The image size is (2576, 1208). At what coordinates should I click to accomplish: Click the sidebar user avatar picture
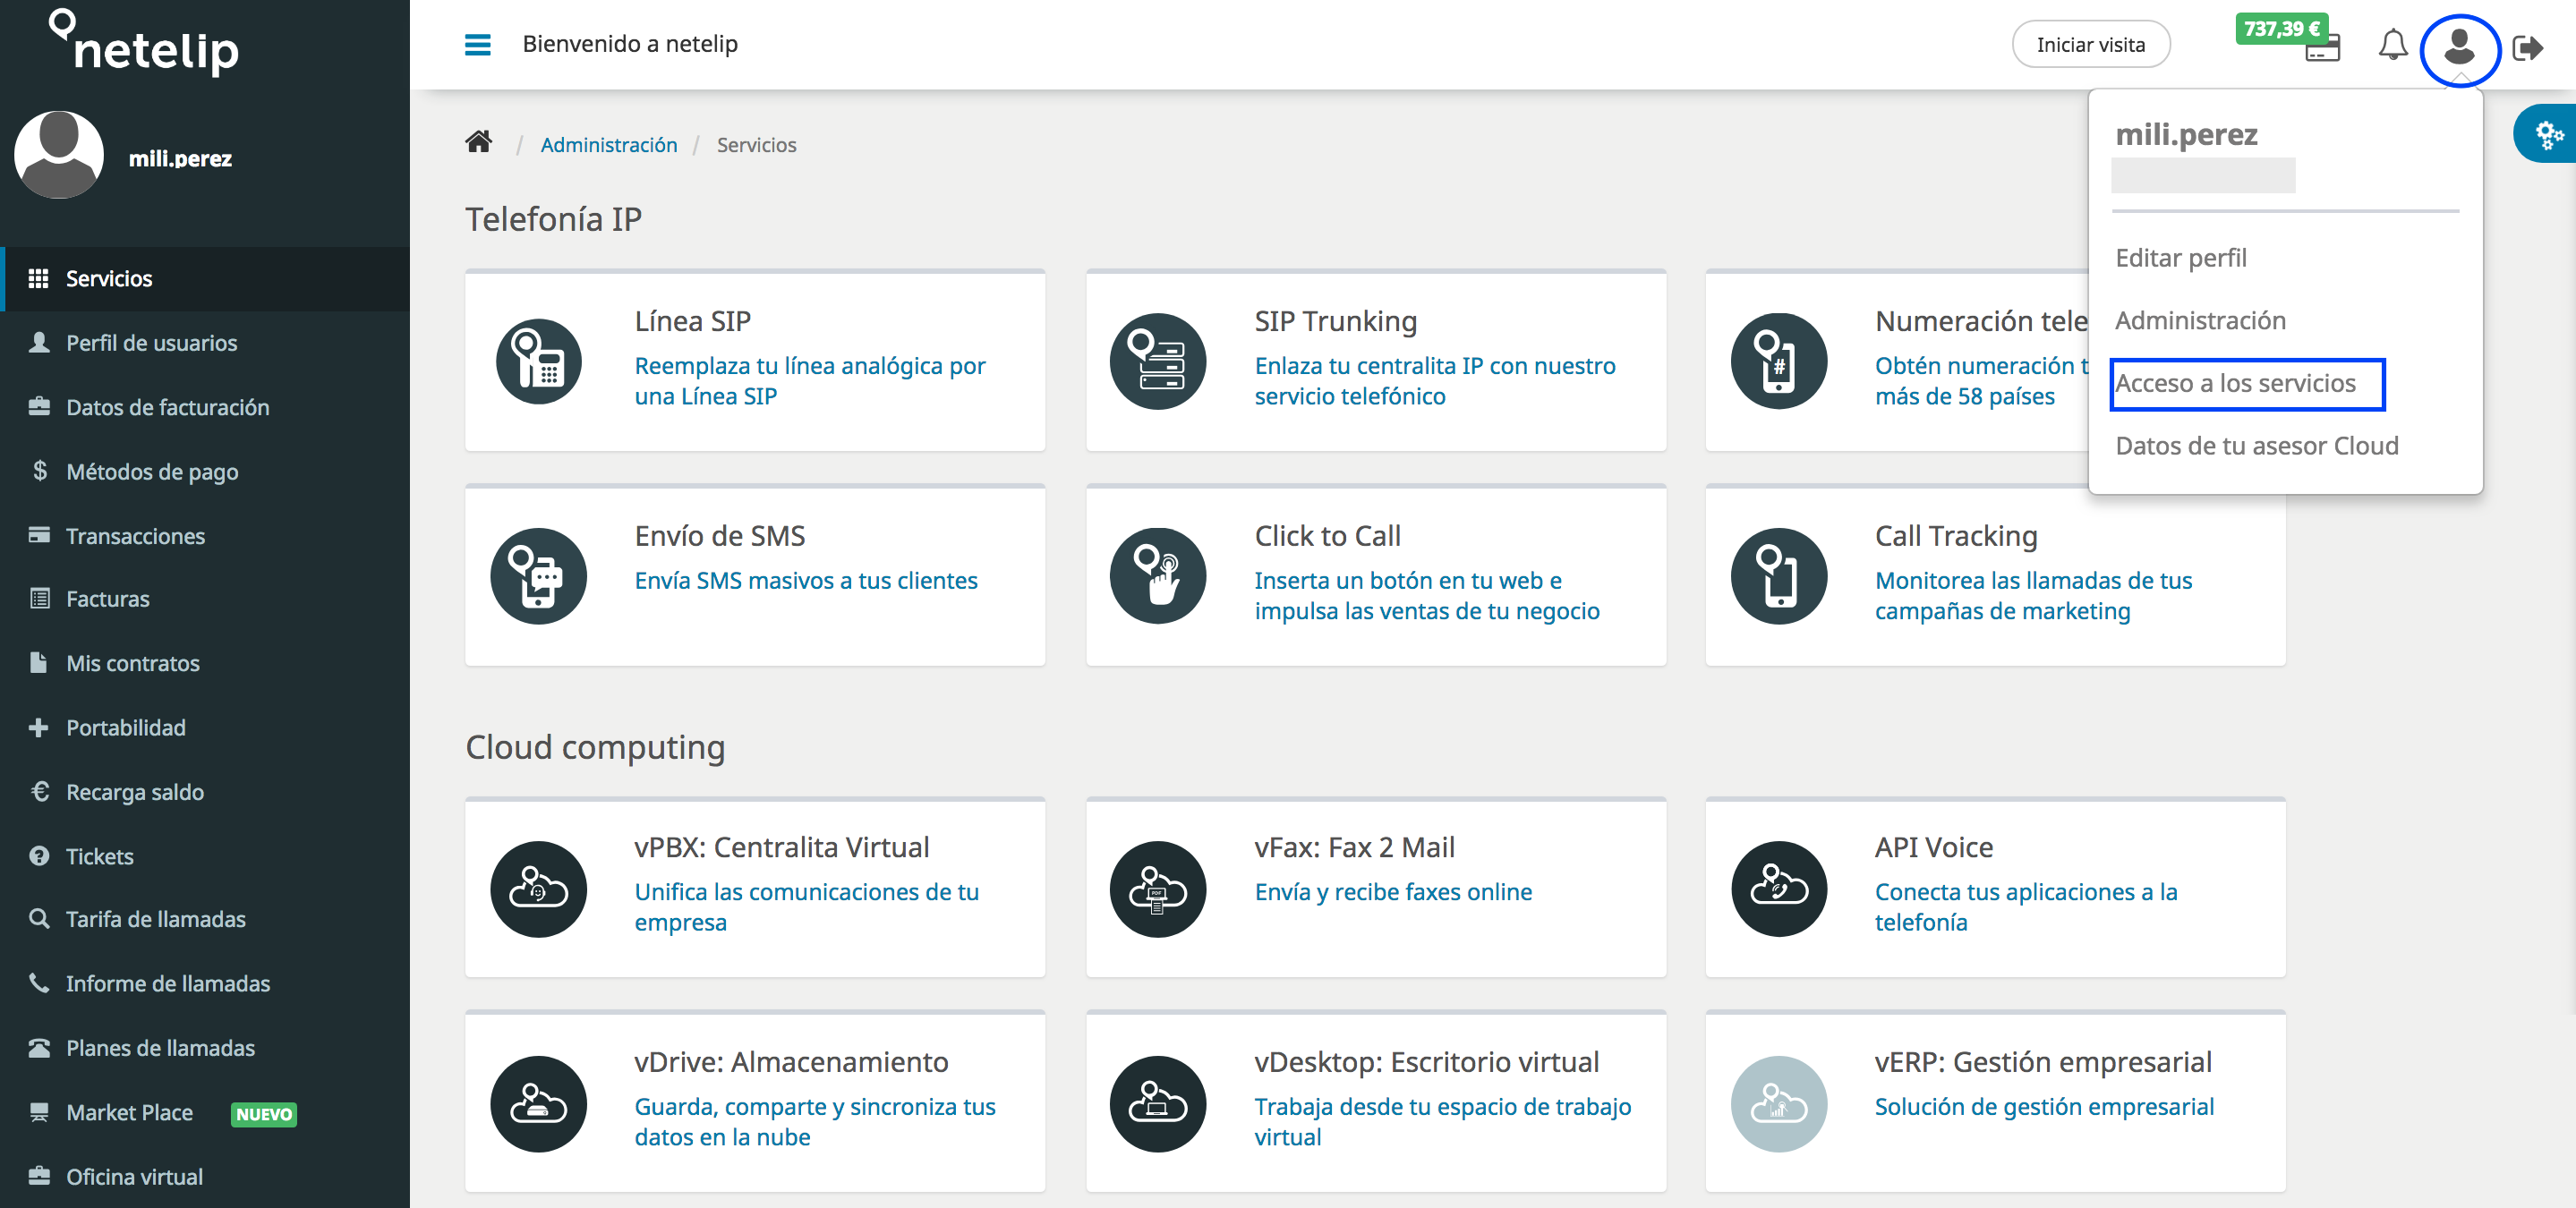59,155
